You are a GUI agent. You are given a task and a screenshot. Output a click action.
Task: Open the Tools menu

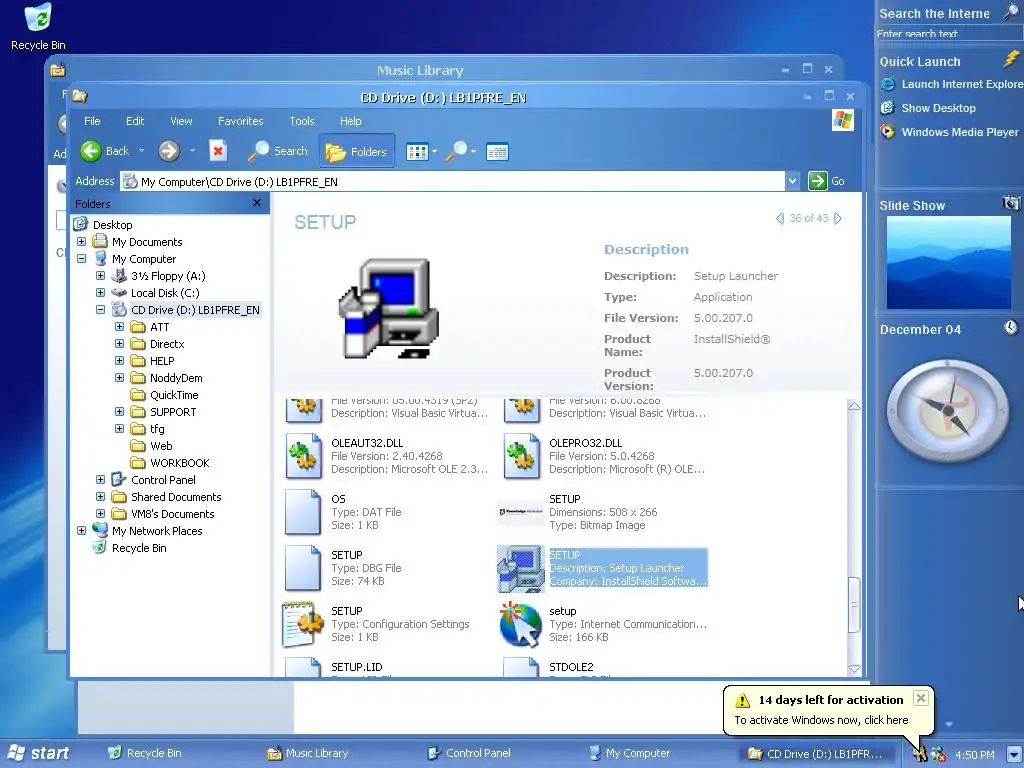click(302, 121)
